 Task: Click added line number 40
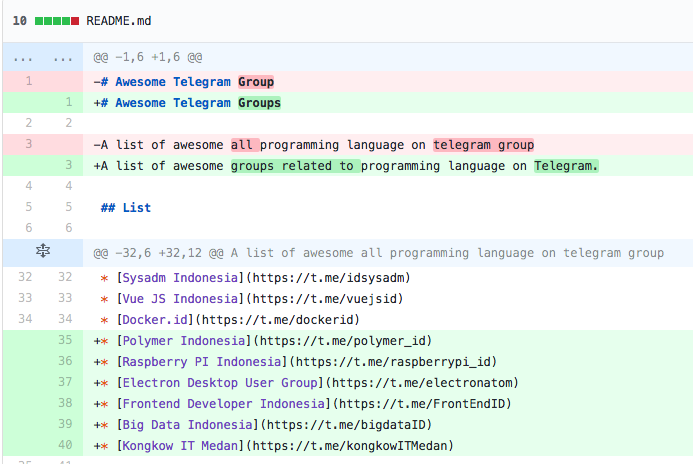65,445
